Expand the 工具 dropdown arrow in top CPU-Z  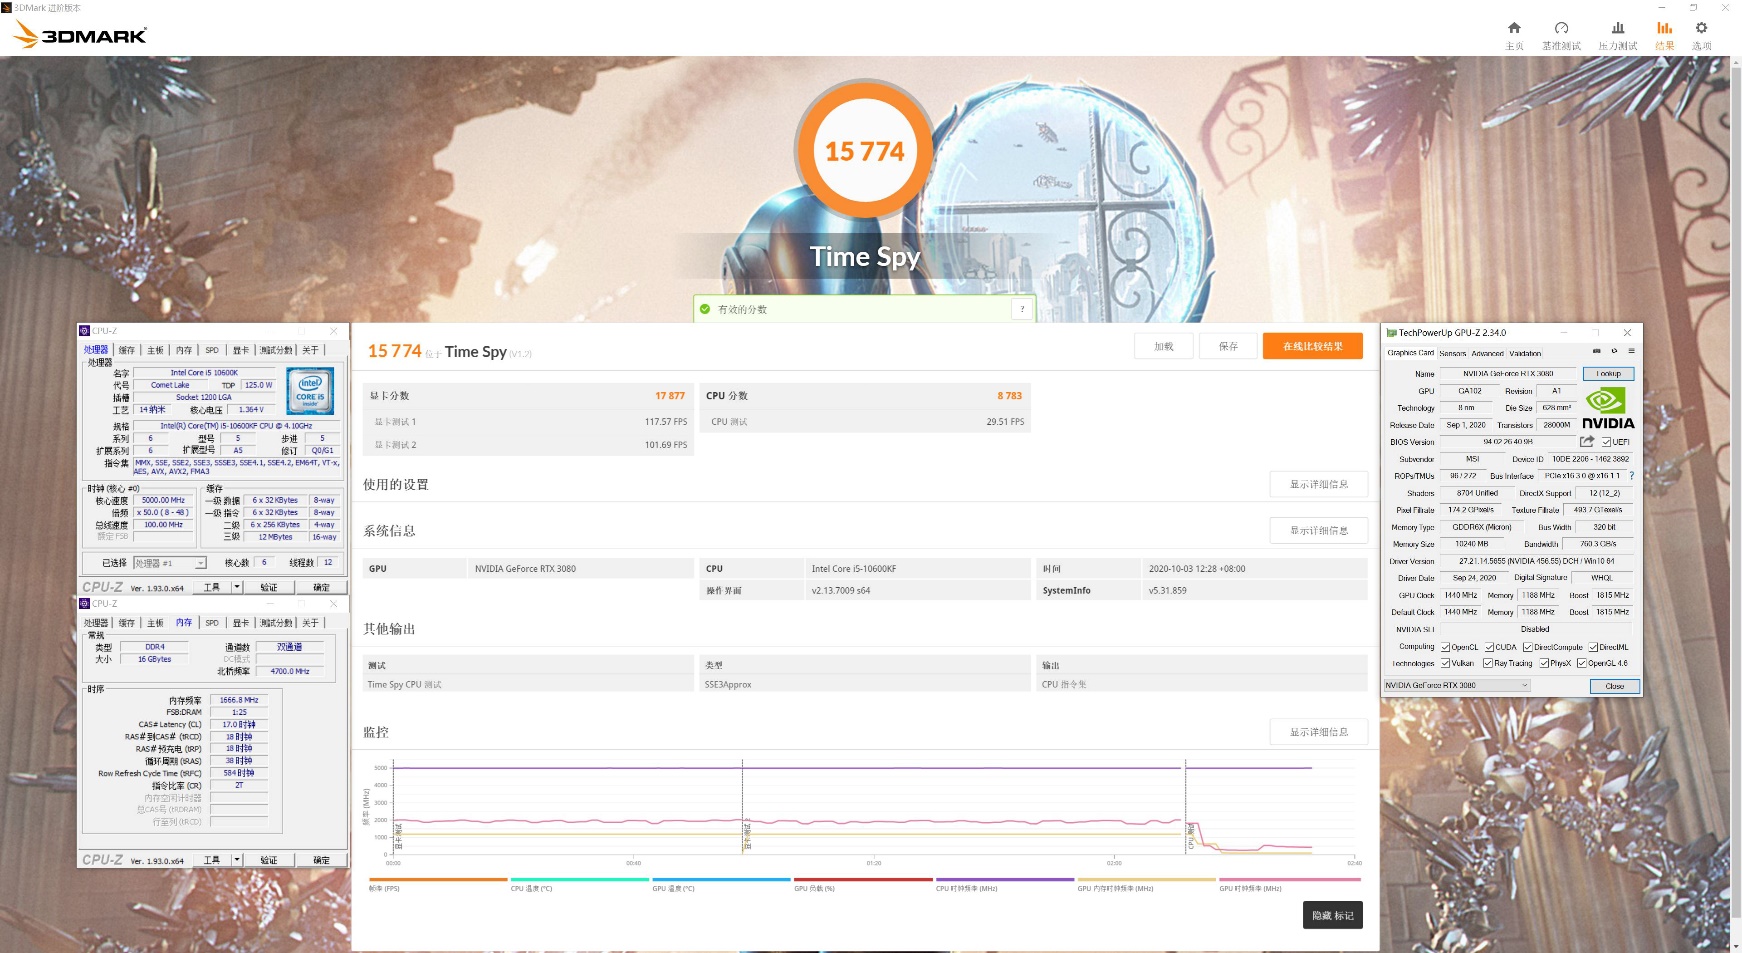click(237, 587)
